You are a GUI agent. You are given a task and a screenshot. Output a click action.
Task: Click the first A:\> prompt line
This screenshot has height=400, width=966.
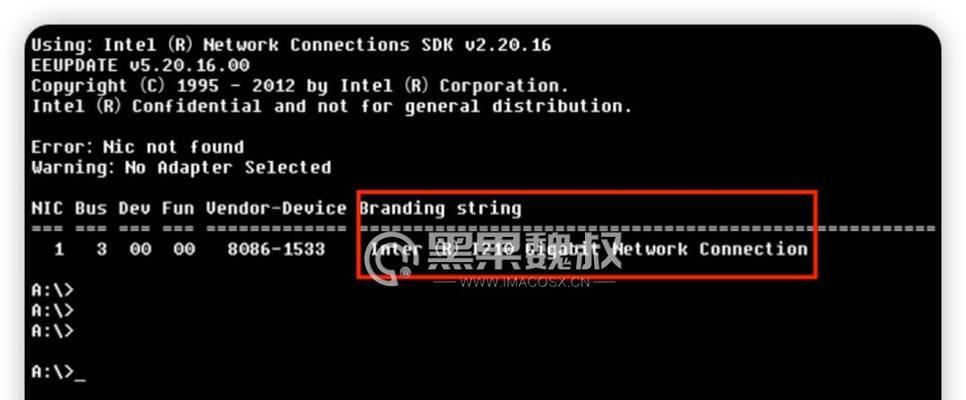coord(52,290)
